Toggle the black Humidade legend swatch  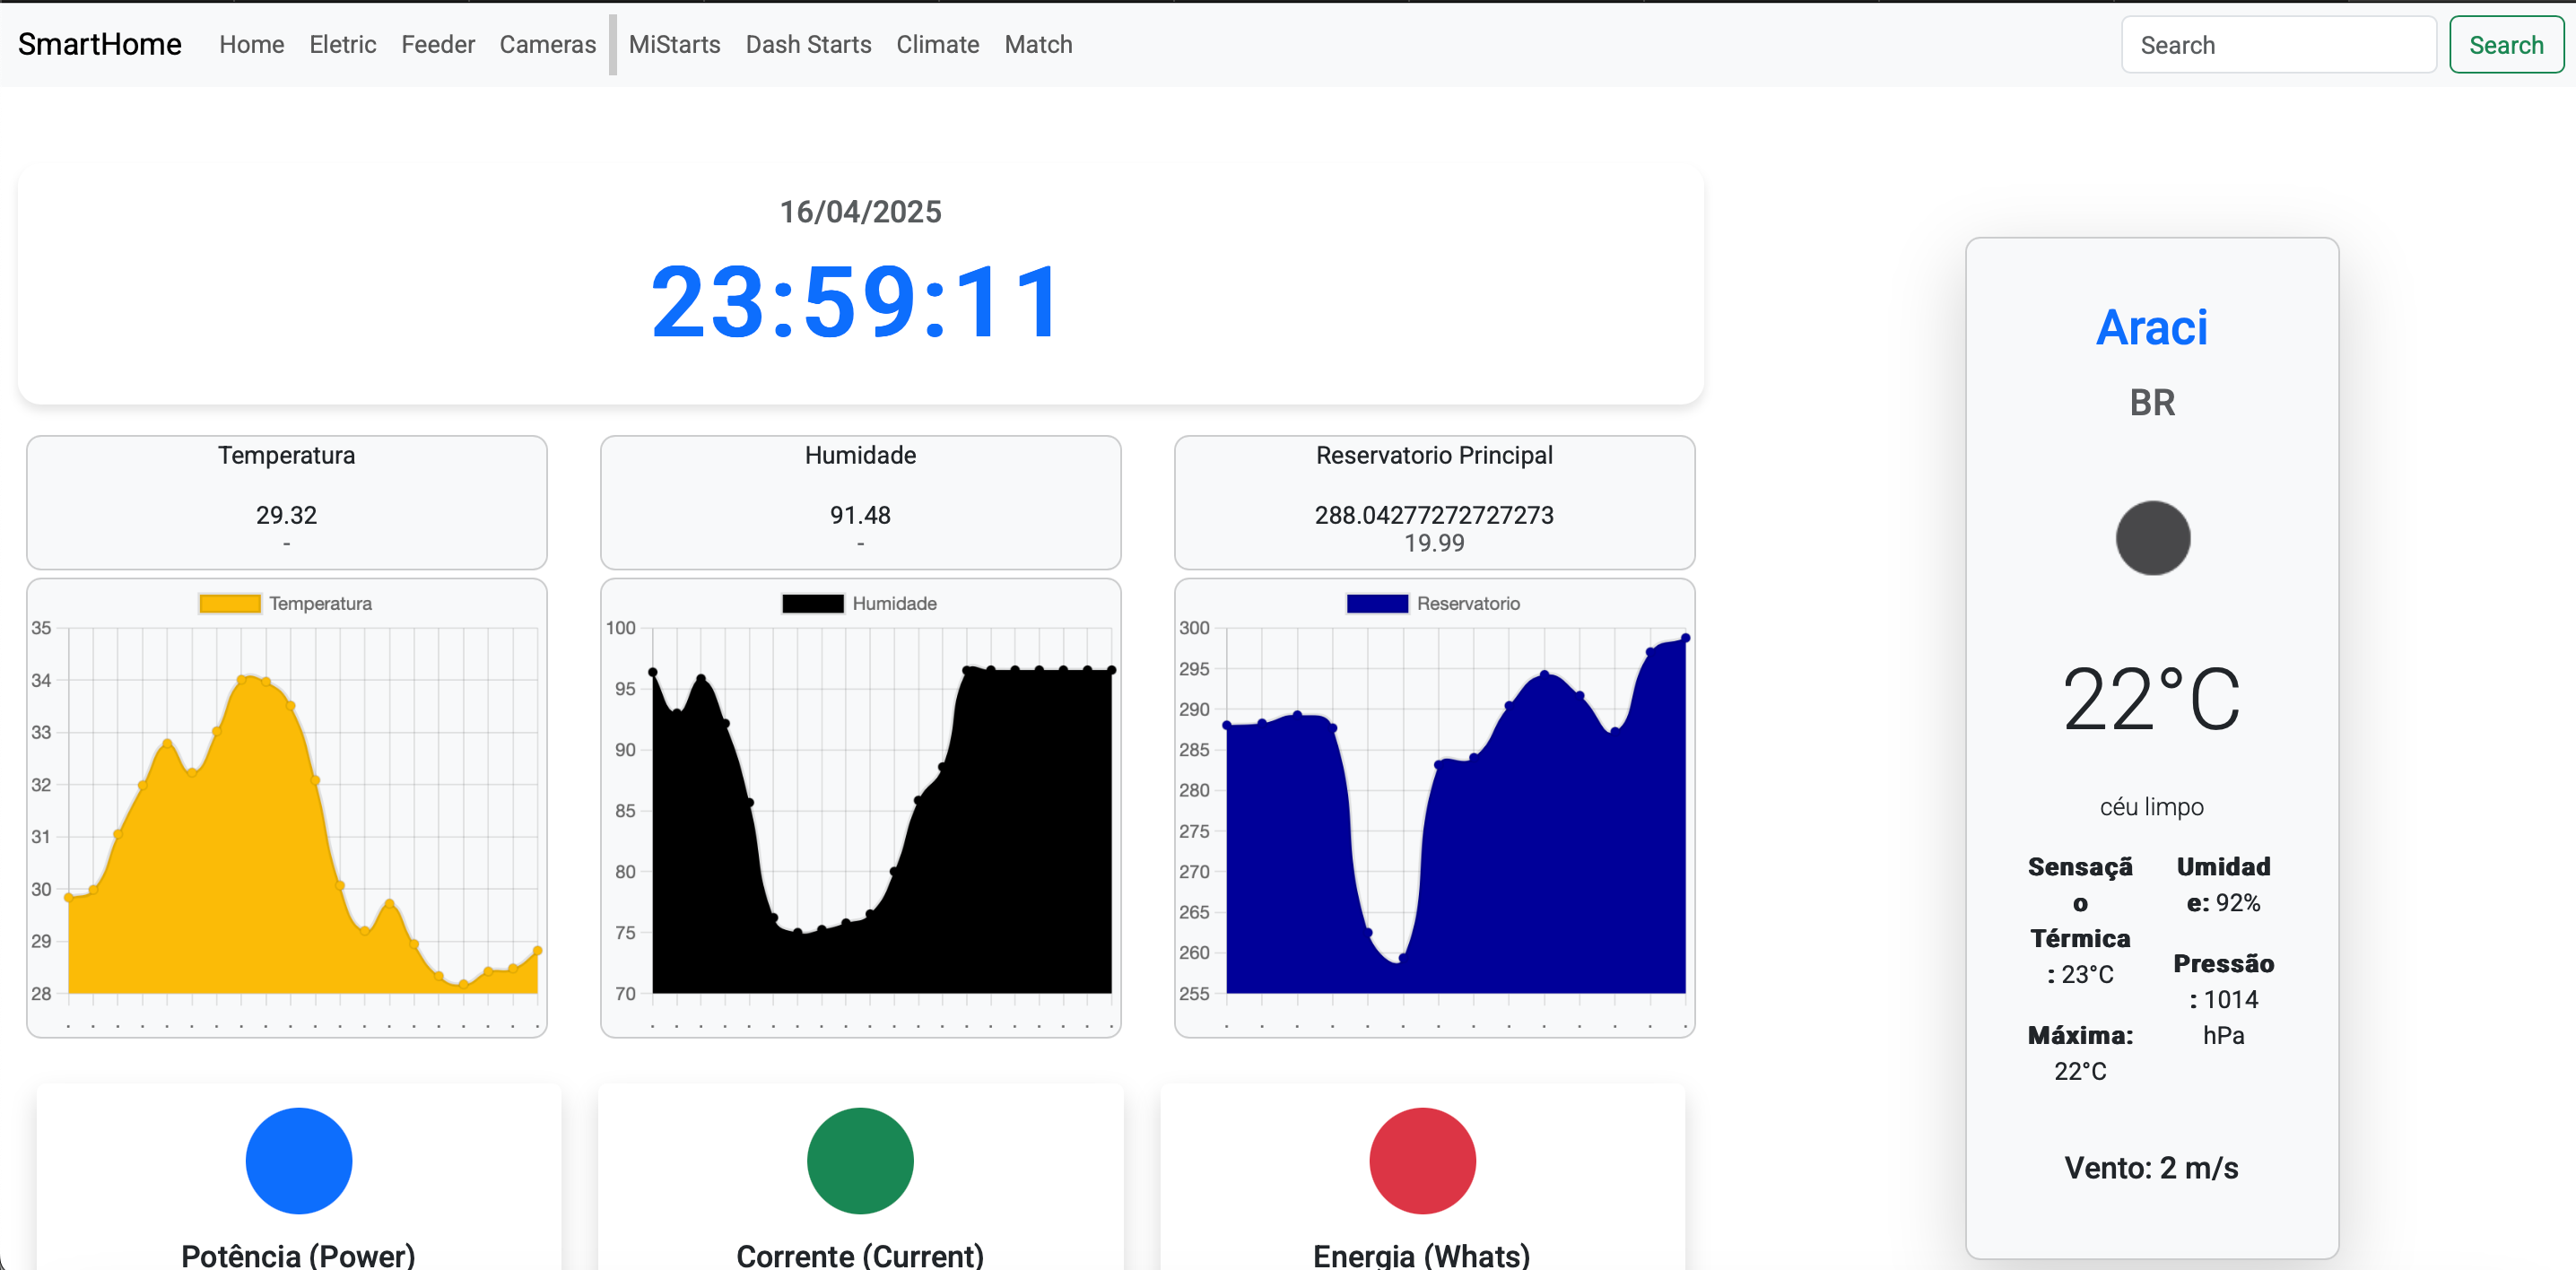tap(813, 604)
